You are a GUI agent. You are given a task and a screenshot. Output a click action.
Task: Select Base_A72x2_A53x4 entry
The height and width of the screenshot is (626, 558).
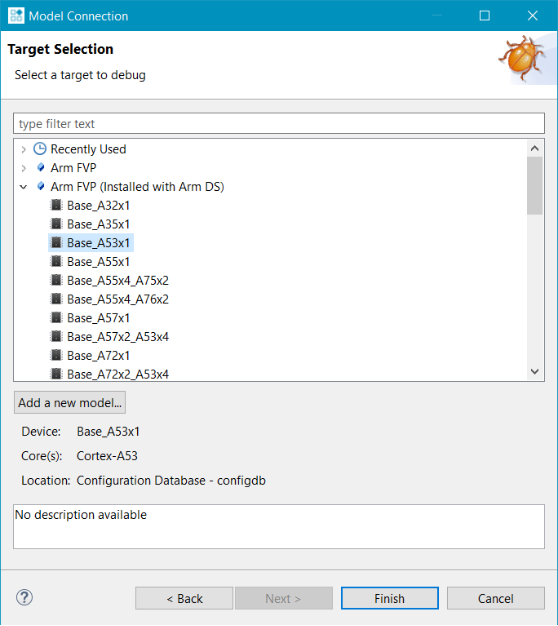click(118, 374)
